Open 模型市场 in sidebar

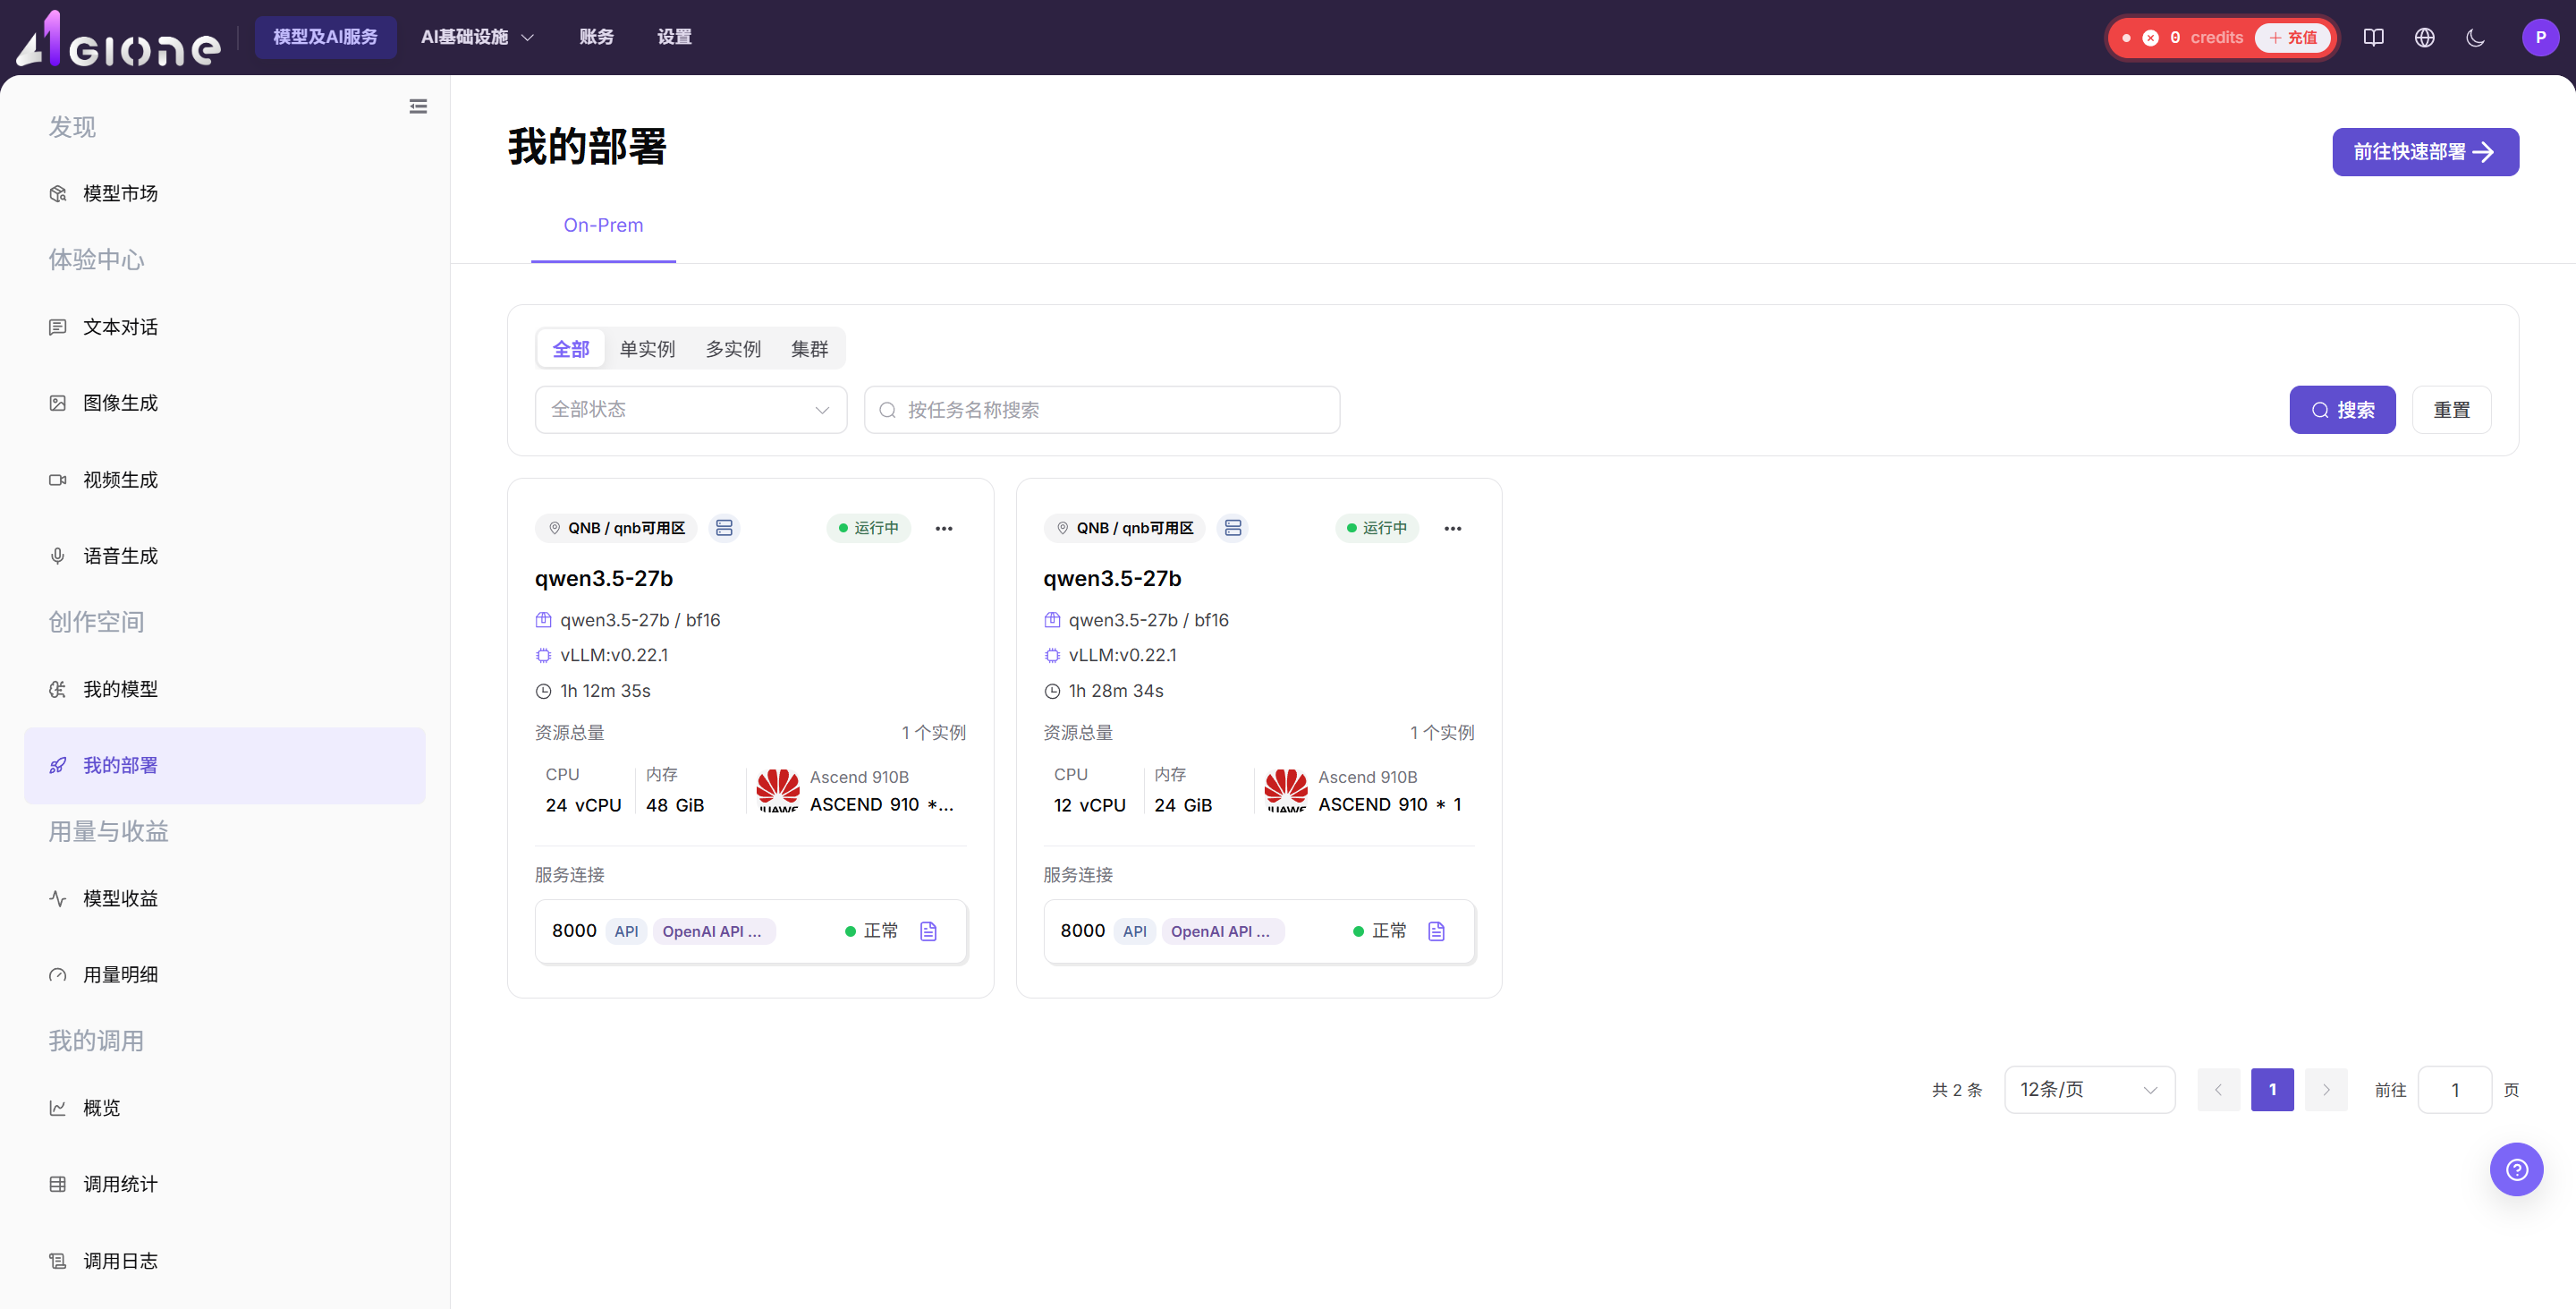click(x=225, y=193)
